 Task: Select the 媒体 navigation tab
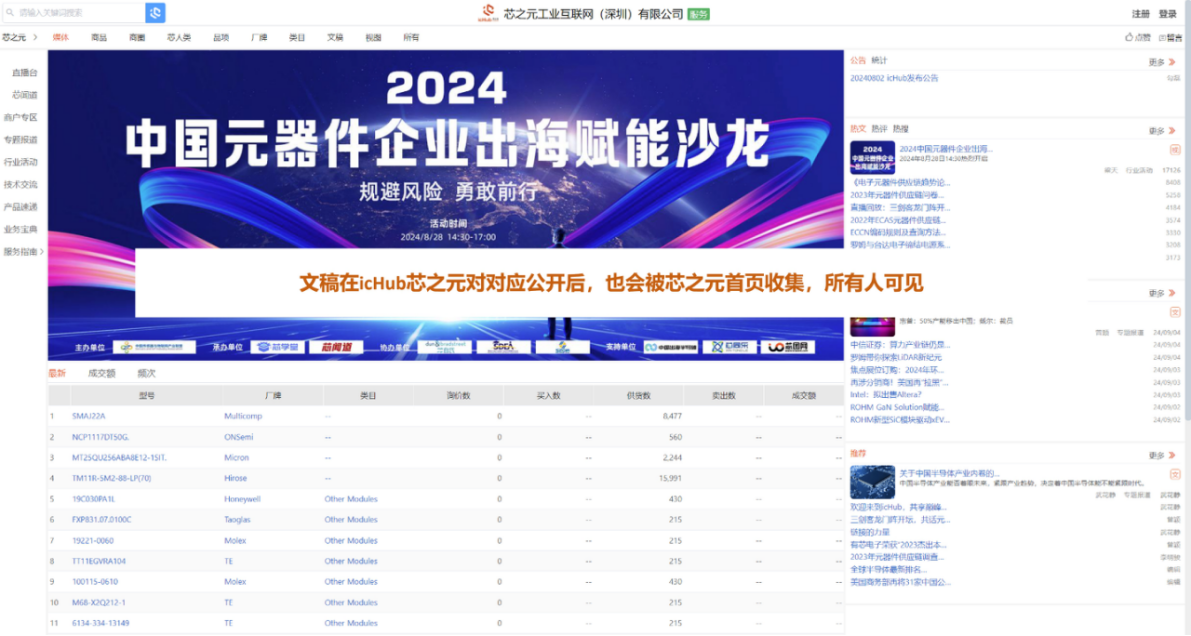(x=61, y=37)
